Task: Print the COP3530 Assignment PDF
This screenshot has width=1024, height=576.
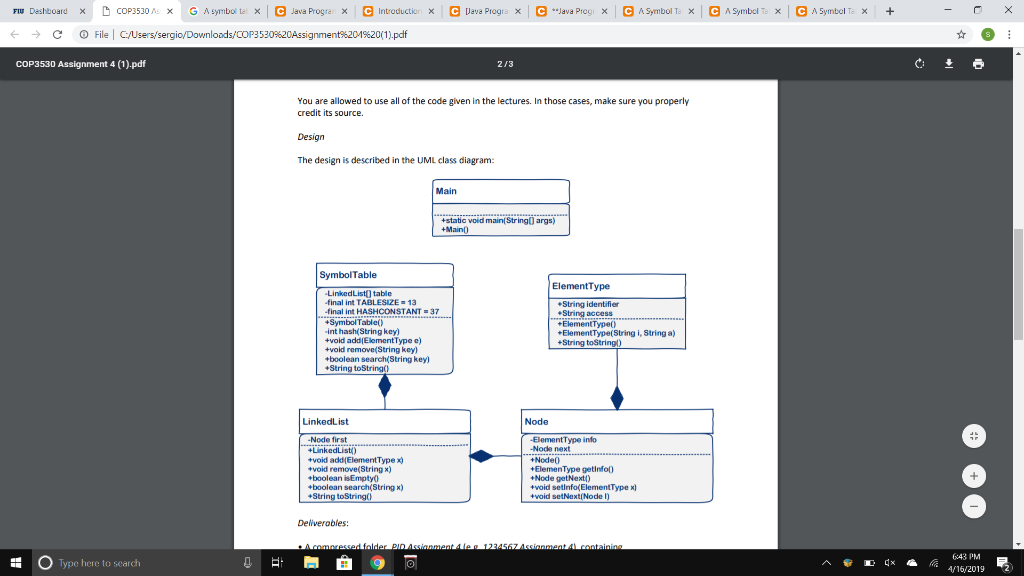Action: (x=976, y=62)
